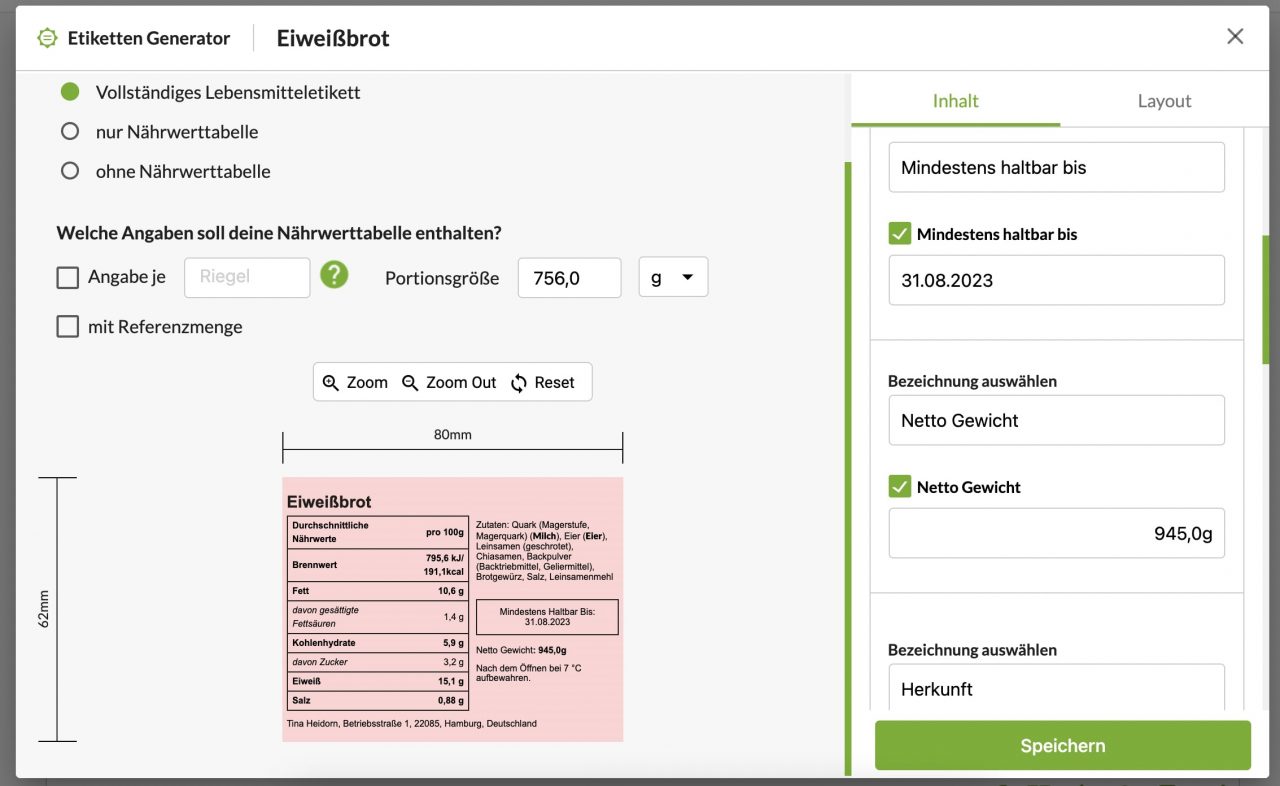Screen dimensions: 1280x786
Task: Select Vollständiges Lebensmitteletikett radio option
Action: tap(70, 92)
